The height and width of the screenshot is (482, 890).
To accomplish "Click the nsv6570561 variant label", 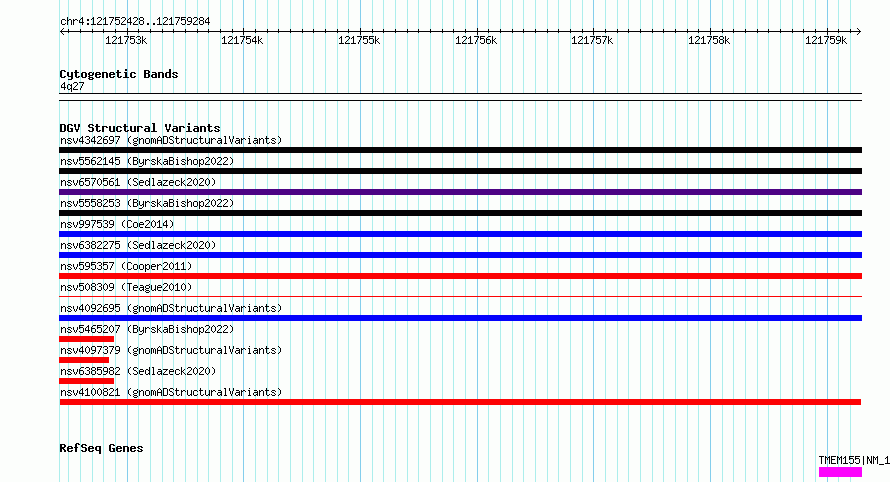I will click(138, 182).
